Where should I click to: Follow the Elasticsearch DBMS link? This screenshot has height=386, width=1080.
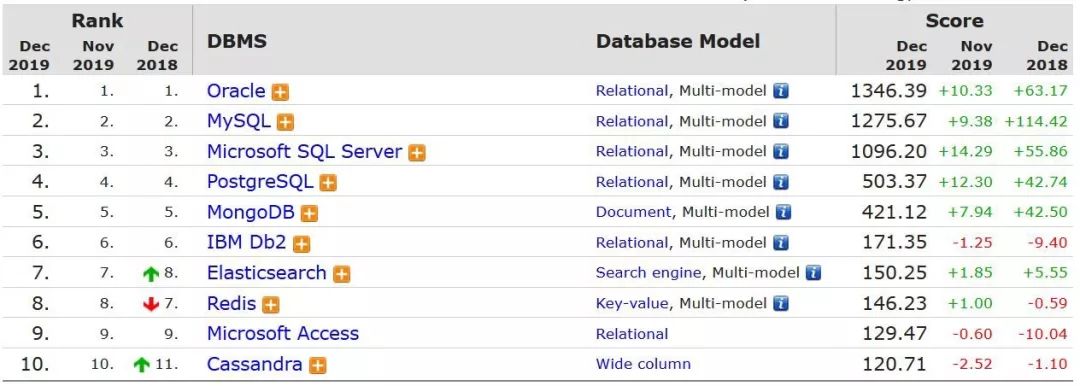point(267,273)
